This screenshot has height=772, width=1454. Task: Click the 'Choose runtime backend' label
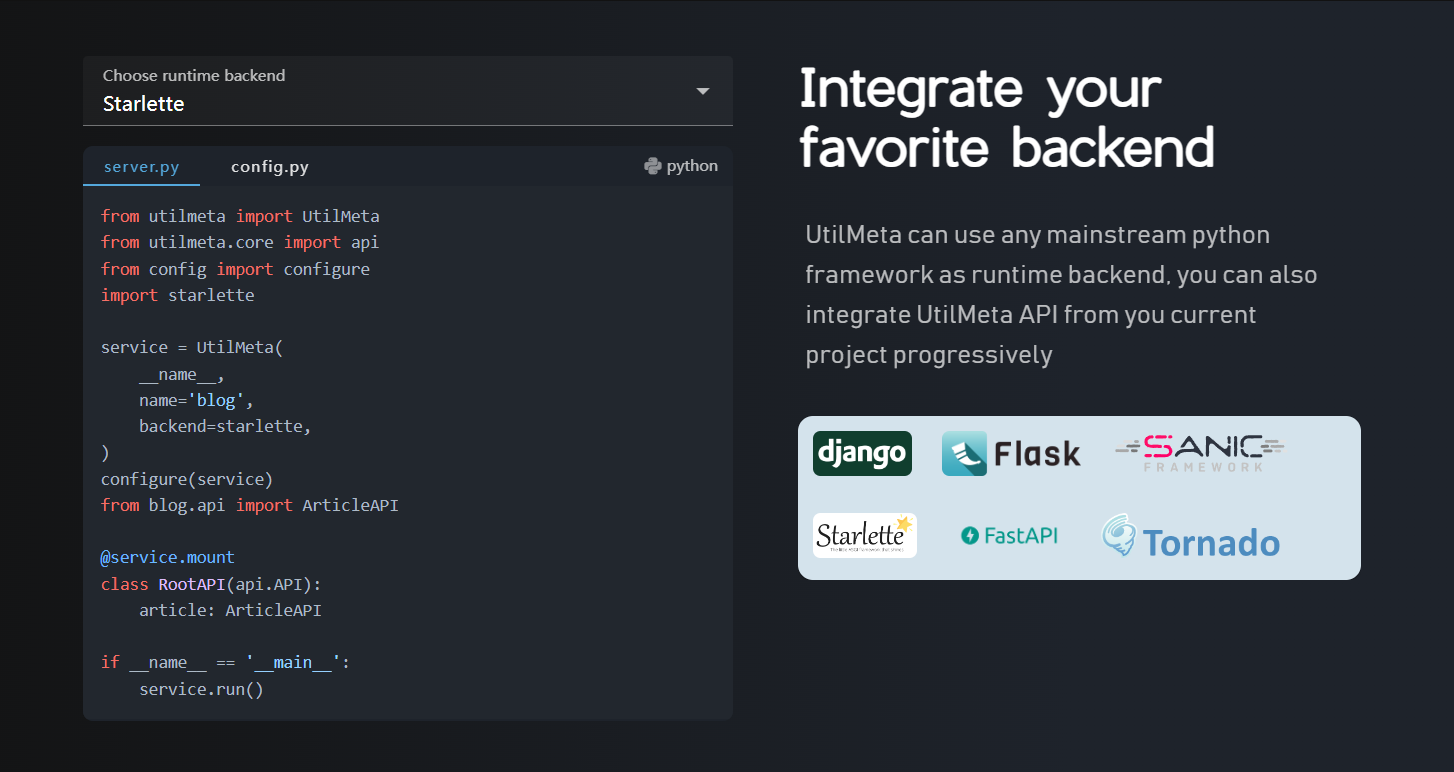point(194,75)
